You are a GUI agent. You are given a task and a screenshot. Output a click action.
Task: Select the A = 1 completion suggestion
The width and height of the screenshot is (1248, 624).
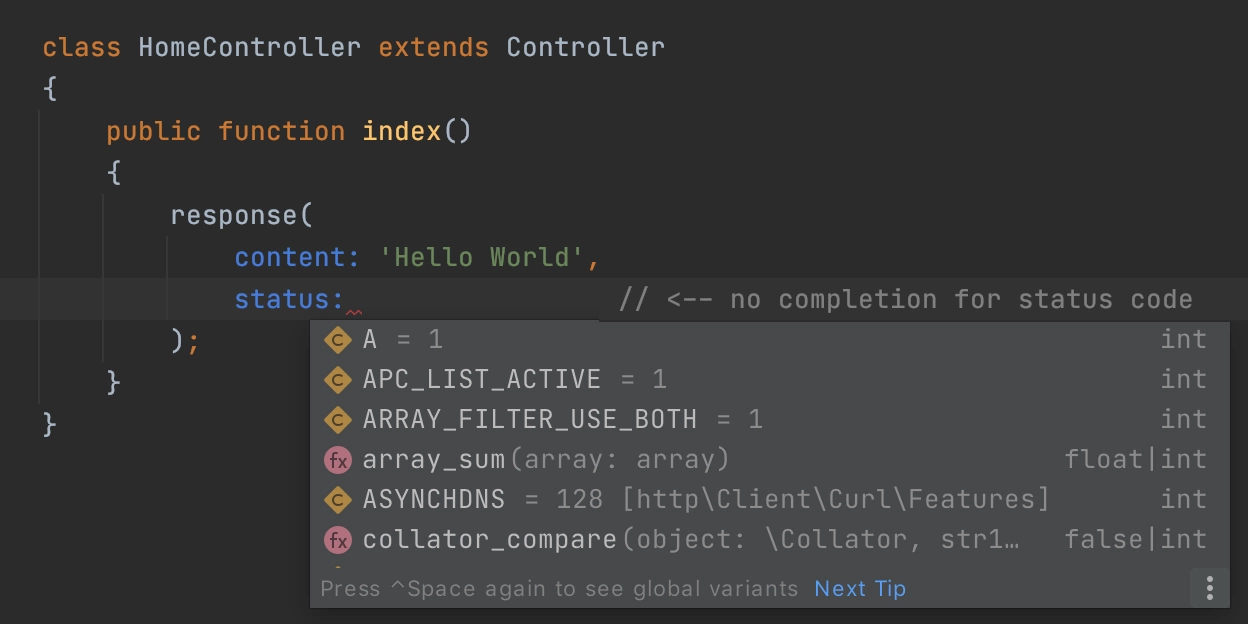coord(766,340)
